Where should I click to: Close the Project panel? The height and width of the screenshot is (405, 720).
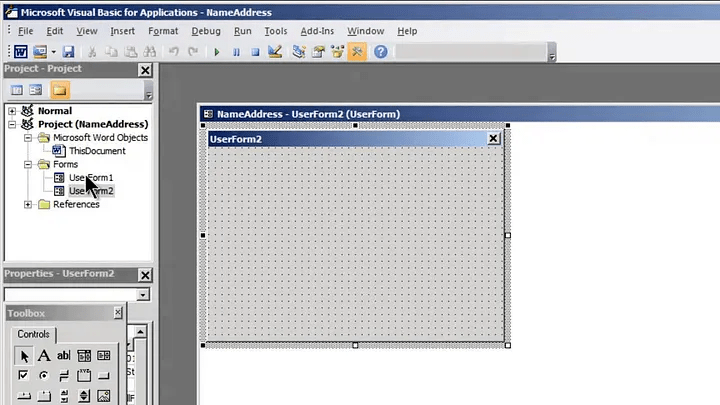coord(145,70)
